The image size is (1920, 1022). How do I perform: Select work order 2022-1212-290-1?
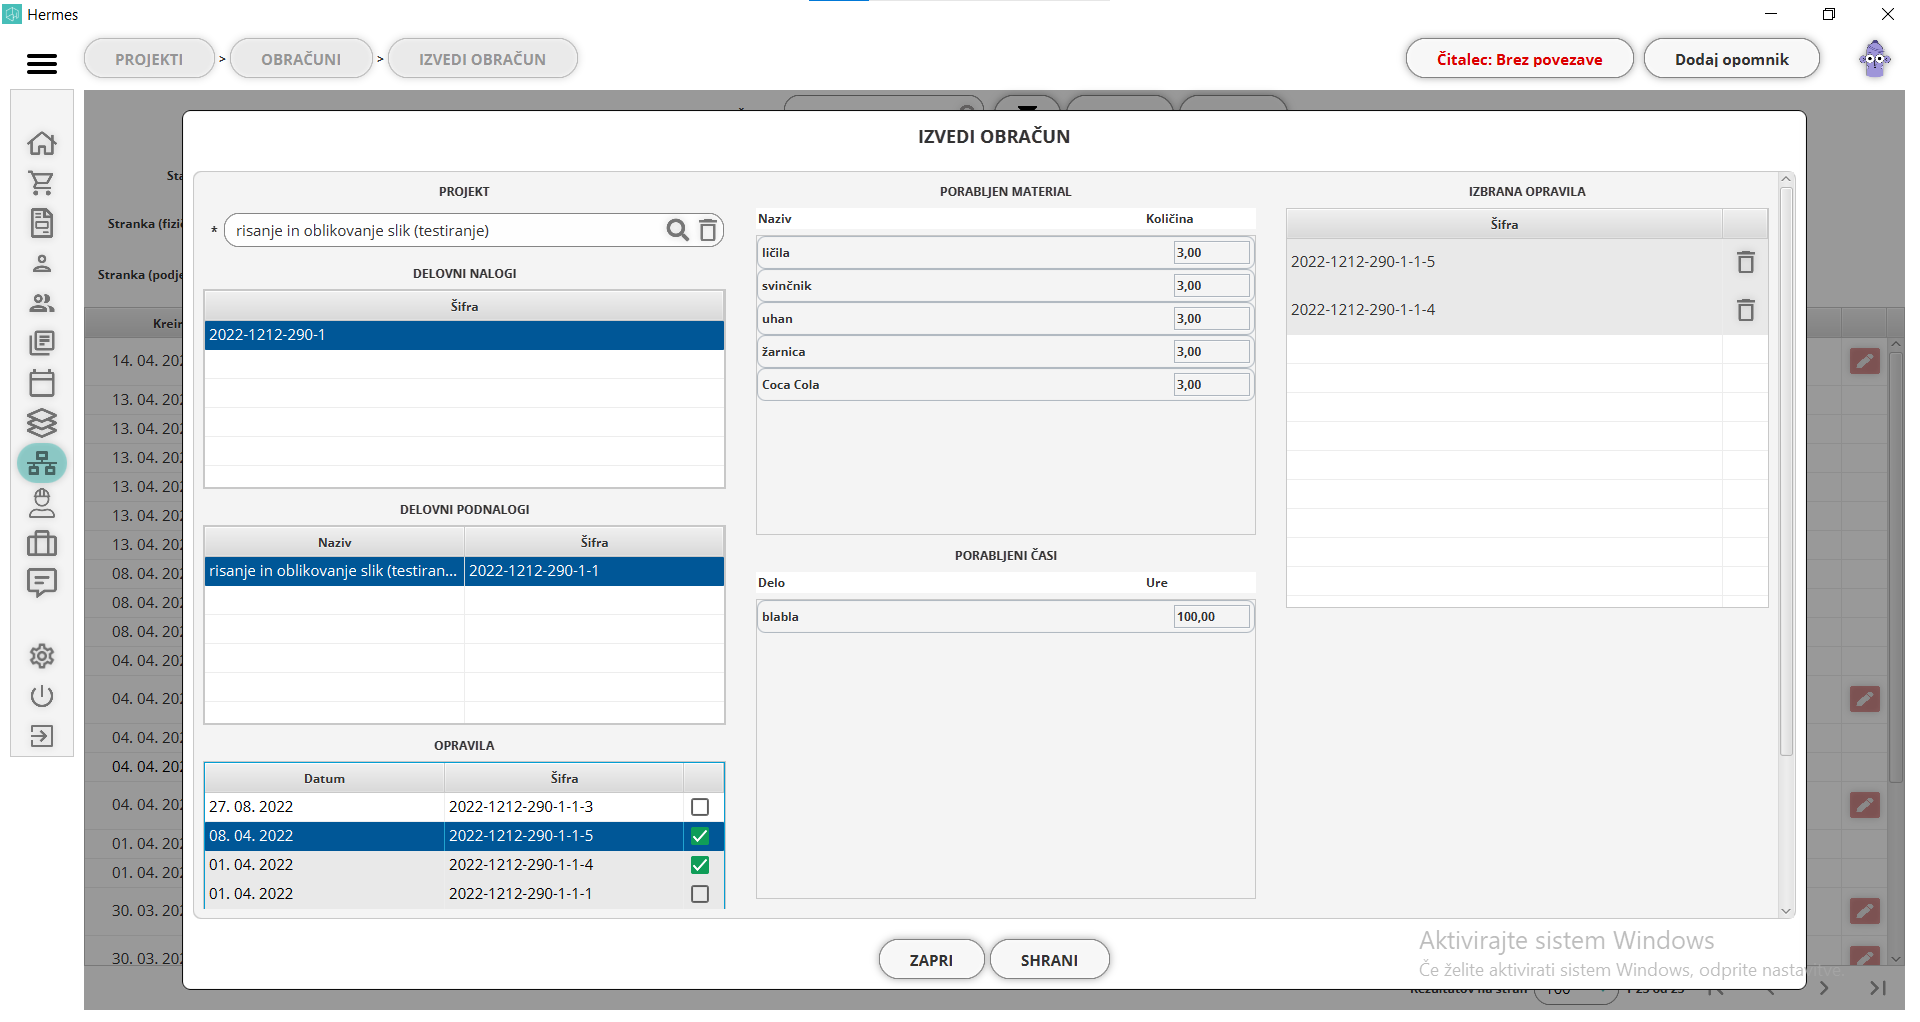[x=464, y=335]
